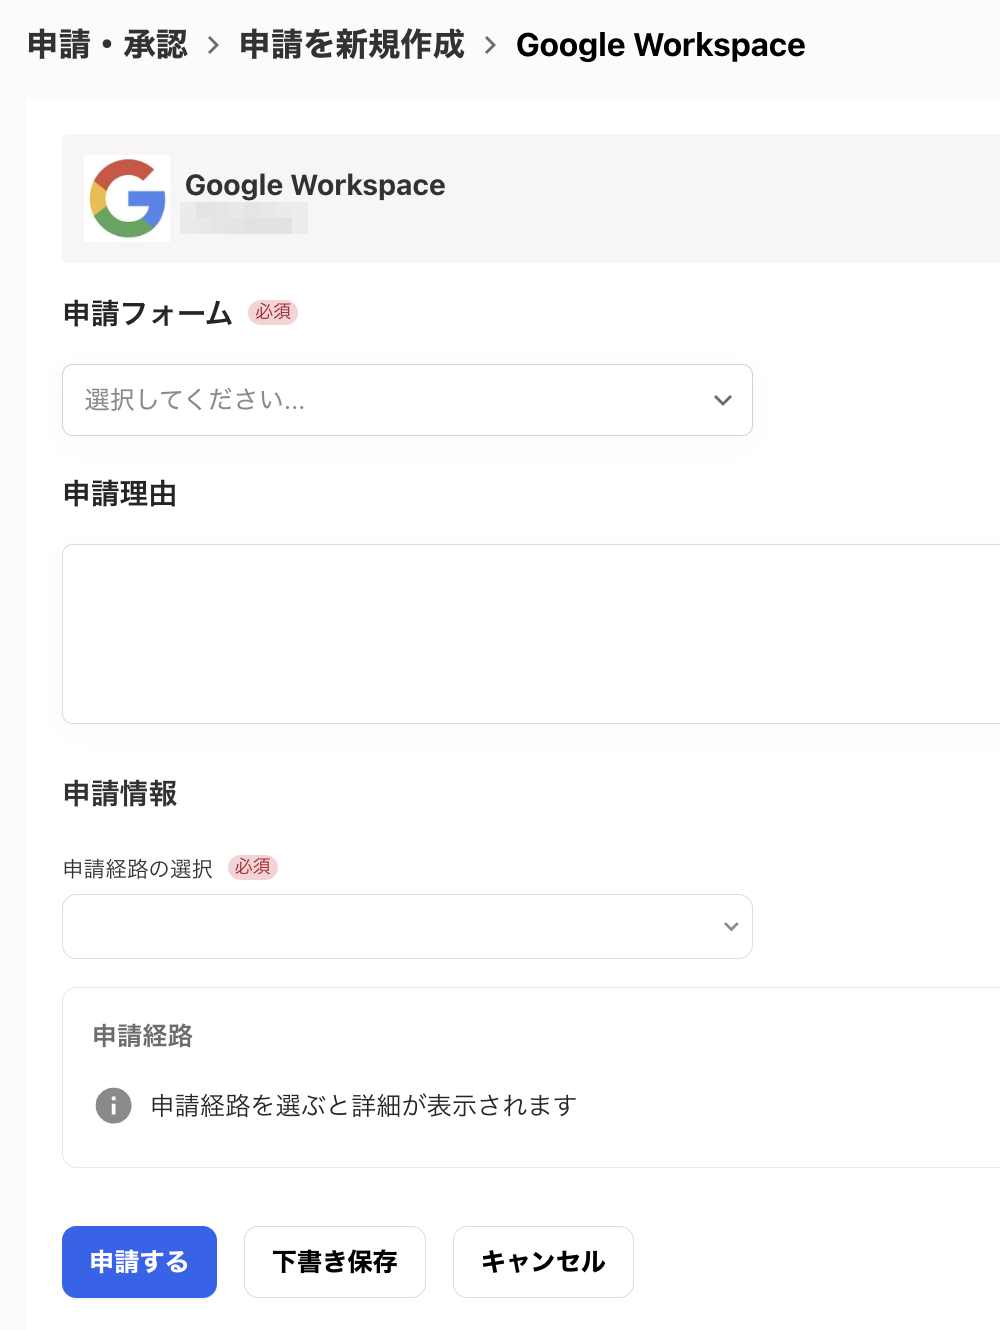Open the 申請フォーム dropdown

pos(407,400)
